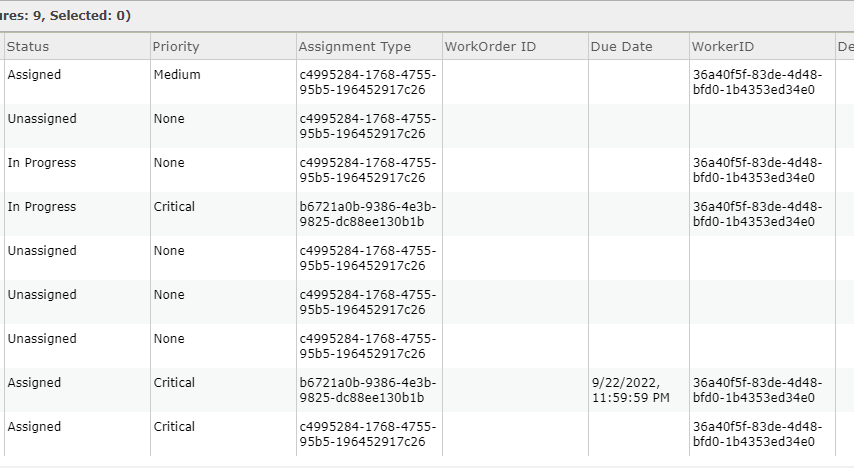
Task: Select the last Unassigned row
Action: pos(427,346)
